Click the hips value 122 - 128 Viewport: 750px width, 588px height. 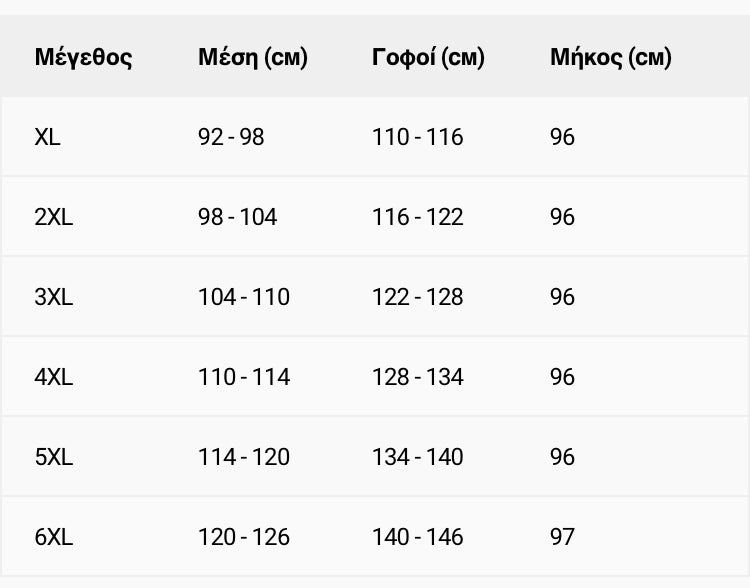pyautogui.click(x=418, y=297)
